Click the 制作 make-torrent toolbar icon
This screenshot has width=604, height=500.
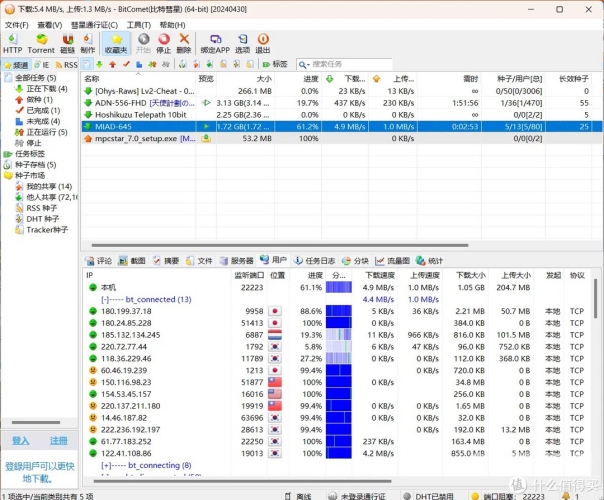[x=88, y=44]
